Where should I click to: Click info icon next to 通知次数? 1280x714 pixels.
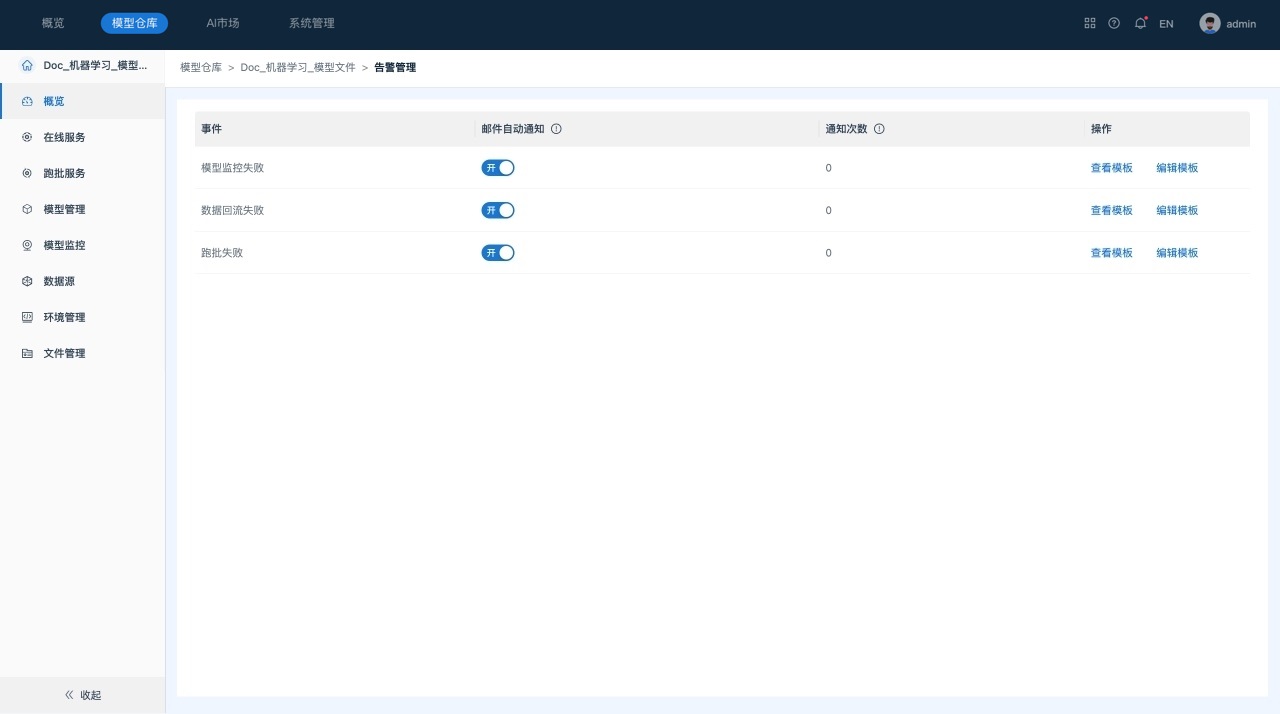click(879, 129)
